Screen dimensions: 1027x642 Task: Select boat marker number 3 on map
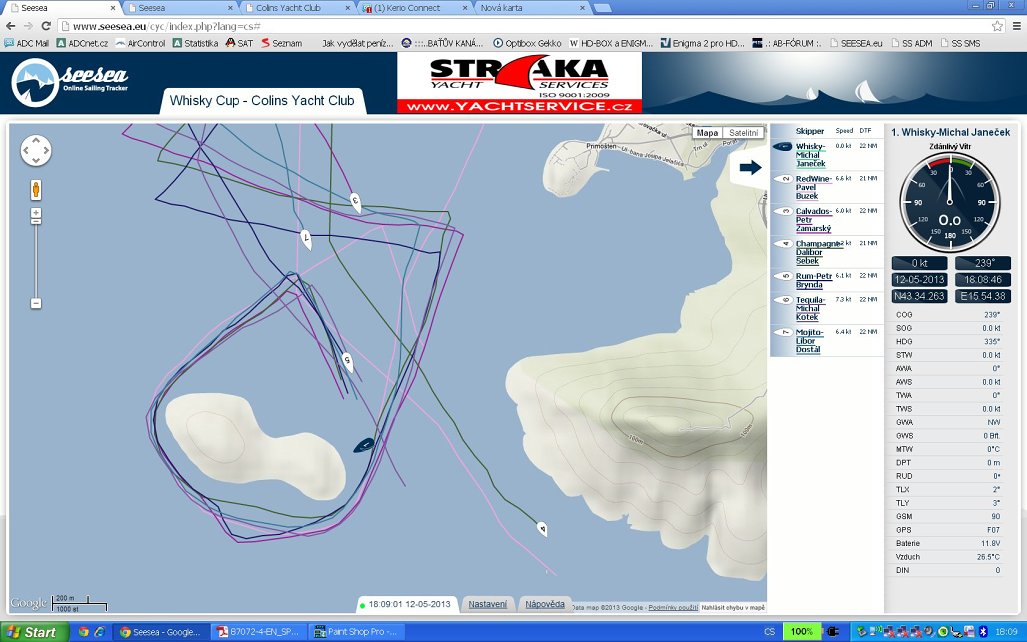coord(355,201)
